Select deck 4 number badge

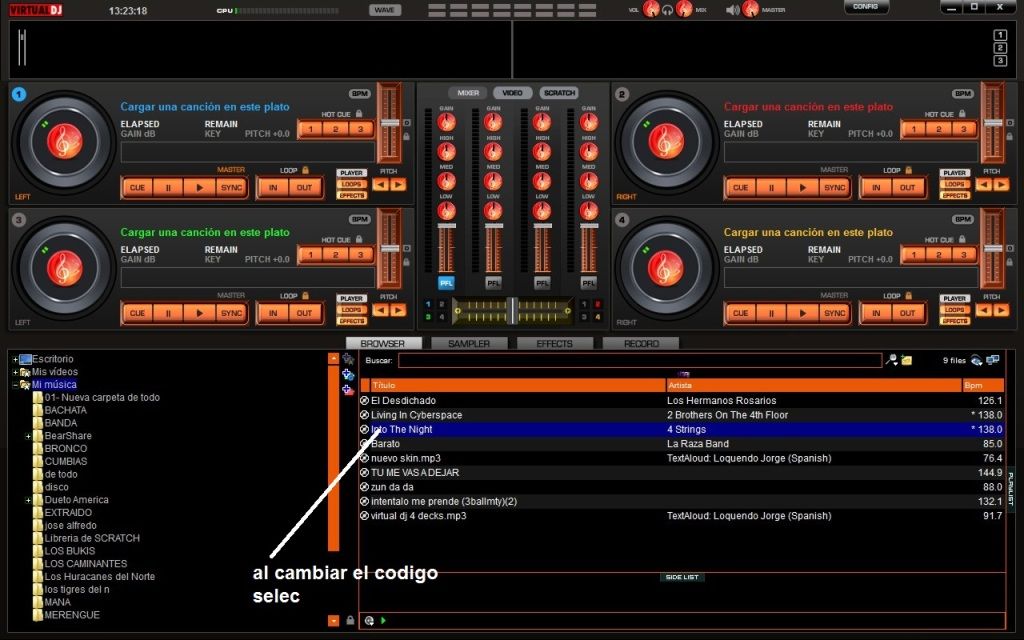coord(622,219)
